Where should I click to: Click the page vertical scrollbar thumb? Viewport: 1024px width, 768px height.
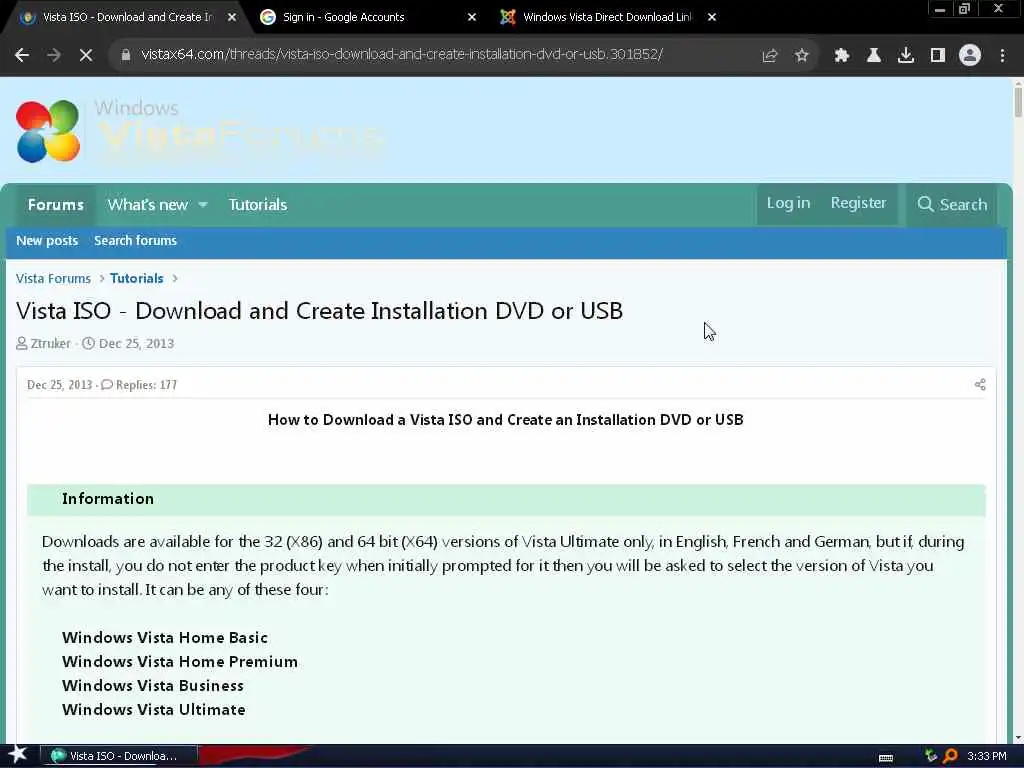(x=1017, y=101)
